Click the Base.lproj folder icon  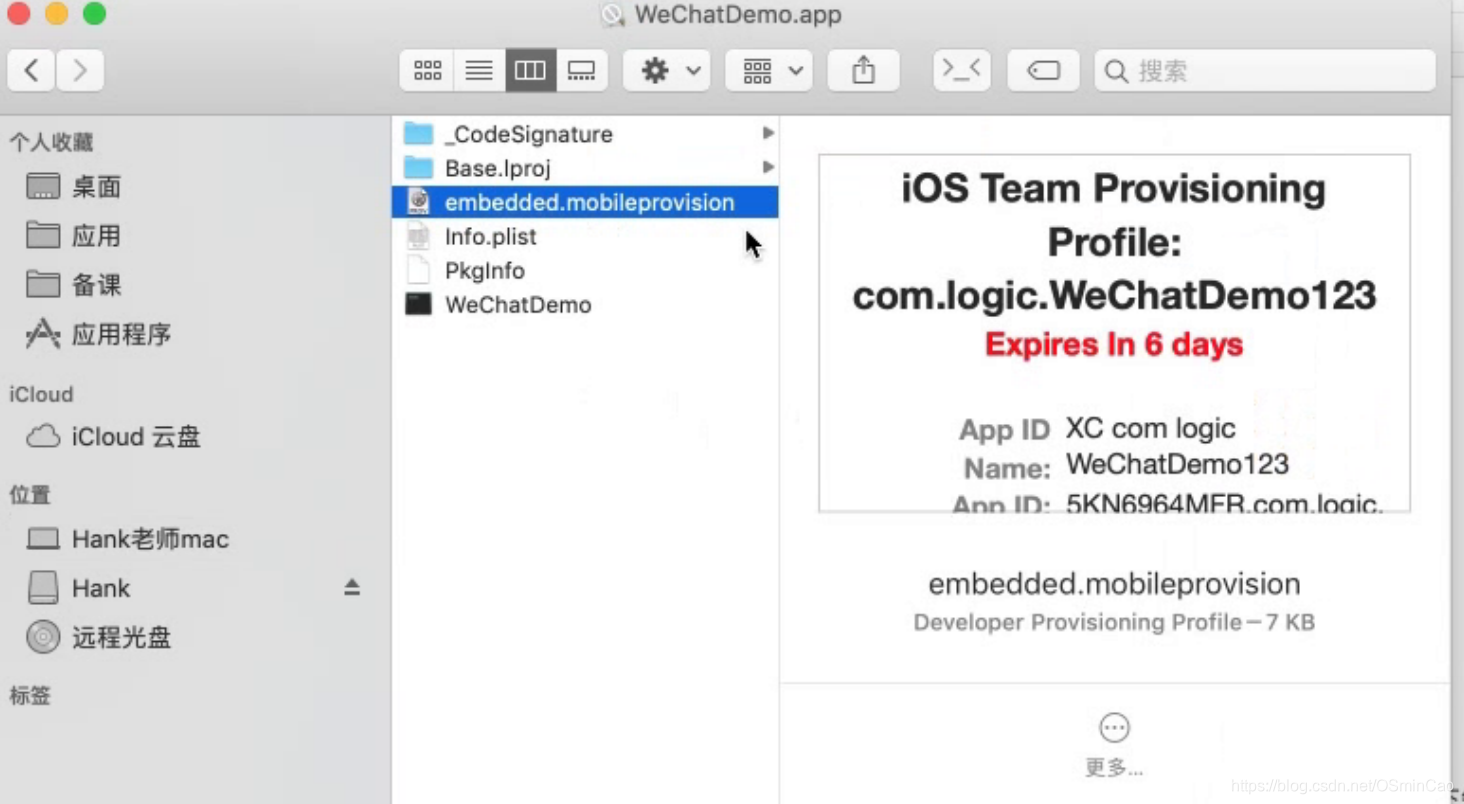[418, 167]
